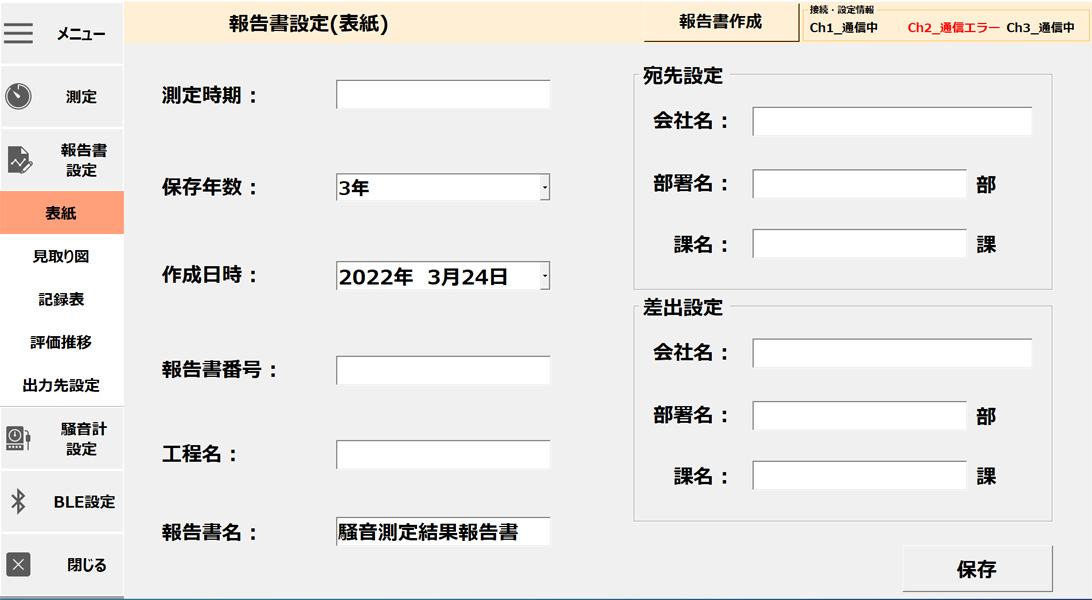Click the 保存 button

point(977,569)
